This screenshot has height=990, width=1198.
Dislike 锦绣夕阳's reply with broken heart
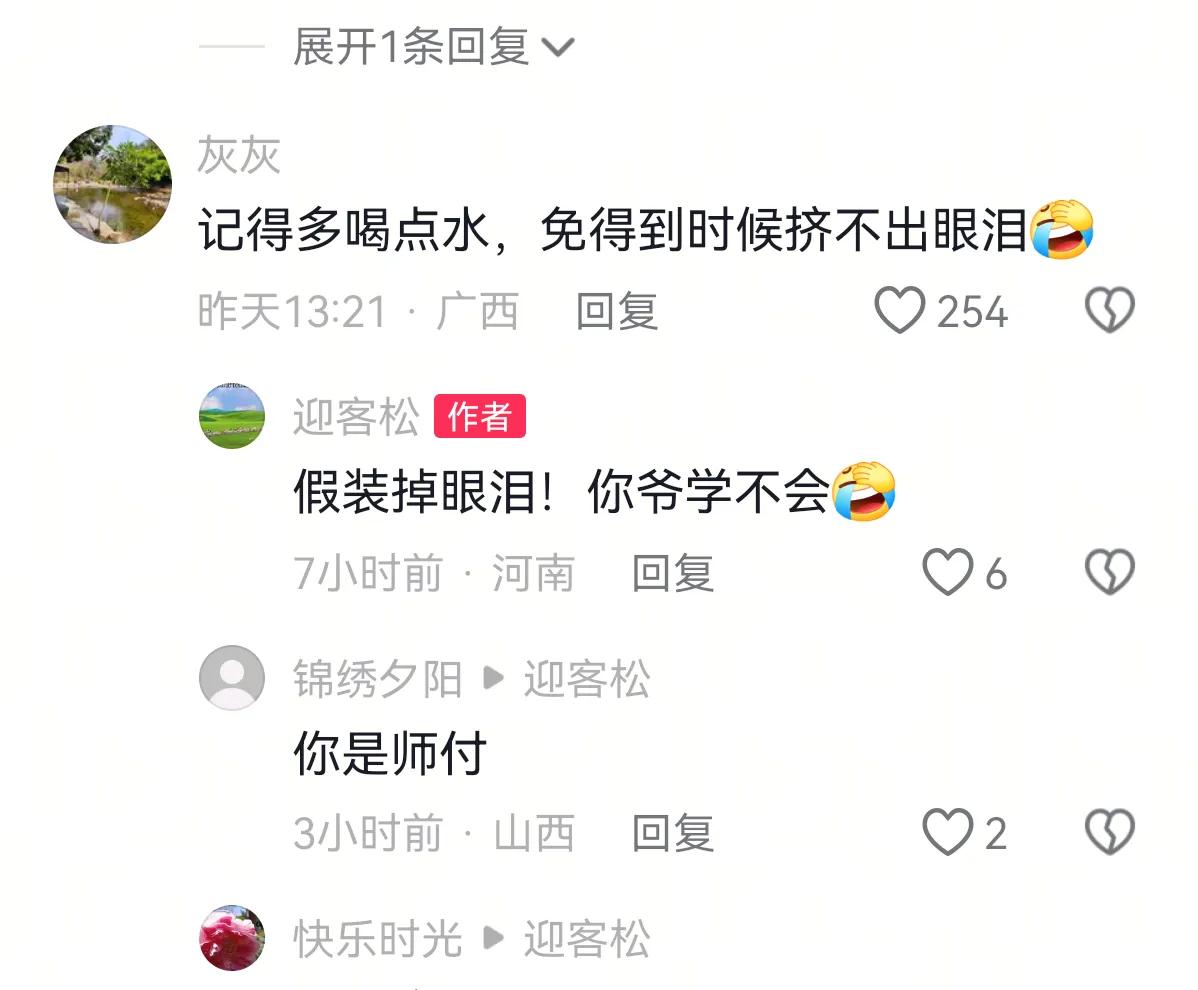(1109, 832)
